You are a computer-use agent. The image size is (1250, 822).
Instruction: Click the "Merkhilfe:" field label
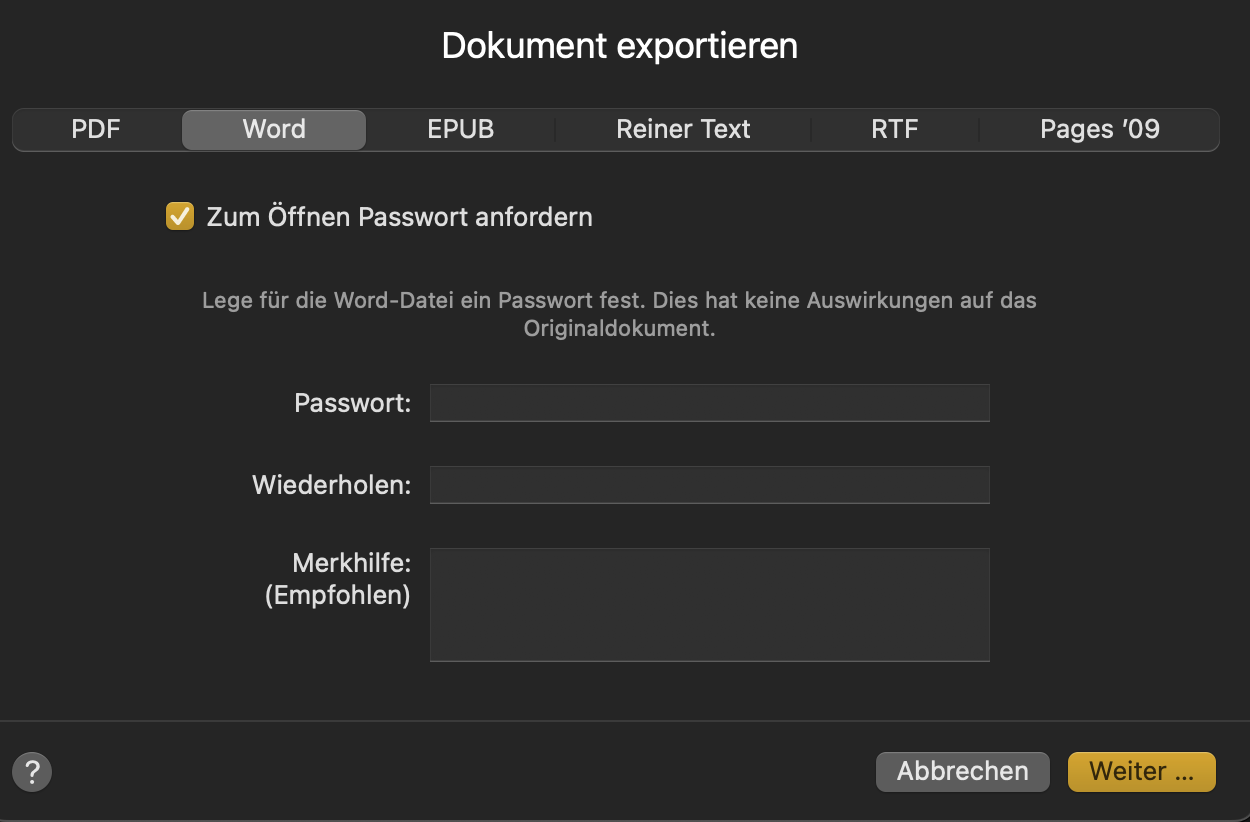(x=351, y=563)
